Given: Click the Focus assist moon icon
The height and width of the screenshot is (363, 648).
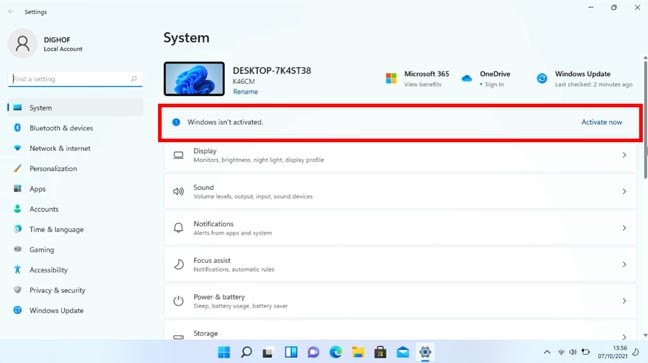Looking at the screenshot, I should tap(179, 264).
